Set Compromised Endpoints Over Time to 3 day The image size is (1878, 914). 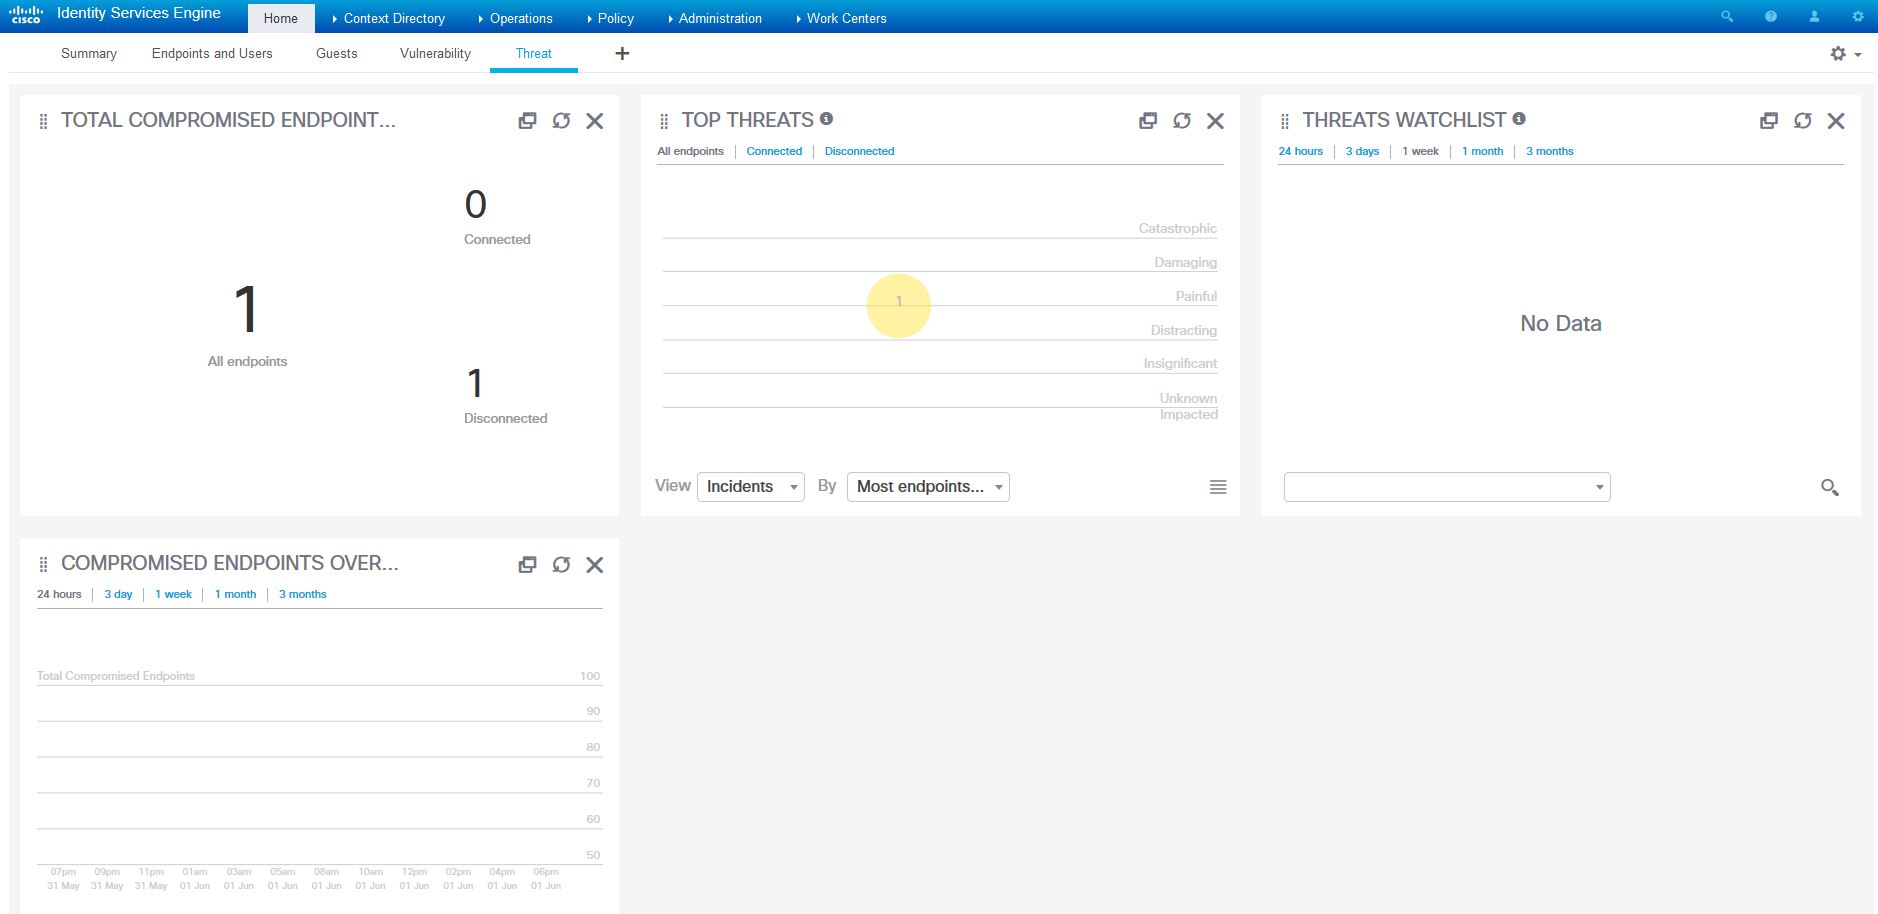click(118, 594)
